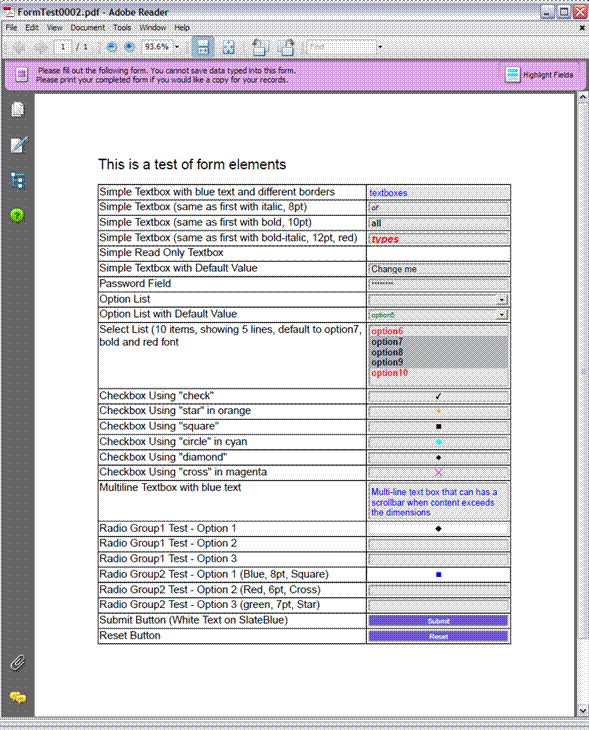The width and height of the screenshot is (589, 730).
Task: Open the zoom percentage dropdown arrow
Action: tap(176, 47)
